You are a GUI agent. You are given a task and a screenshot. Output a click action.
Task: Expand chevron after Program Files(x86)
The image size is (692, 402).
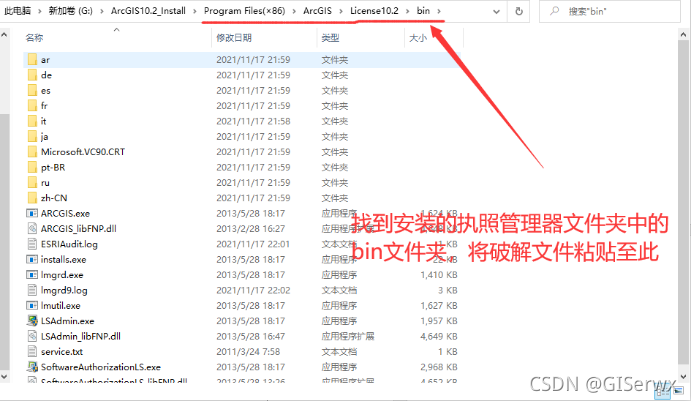(294, 11)
